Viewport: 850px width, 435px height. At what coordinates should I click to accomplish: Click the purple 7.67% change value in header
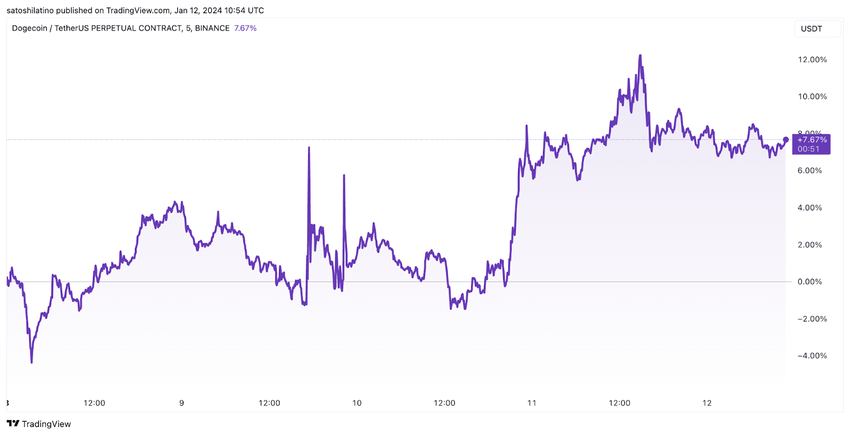(244, 28)
